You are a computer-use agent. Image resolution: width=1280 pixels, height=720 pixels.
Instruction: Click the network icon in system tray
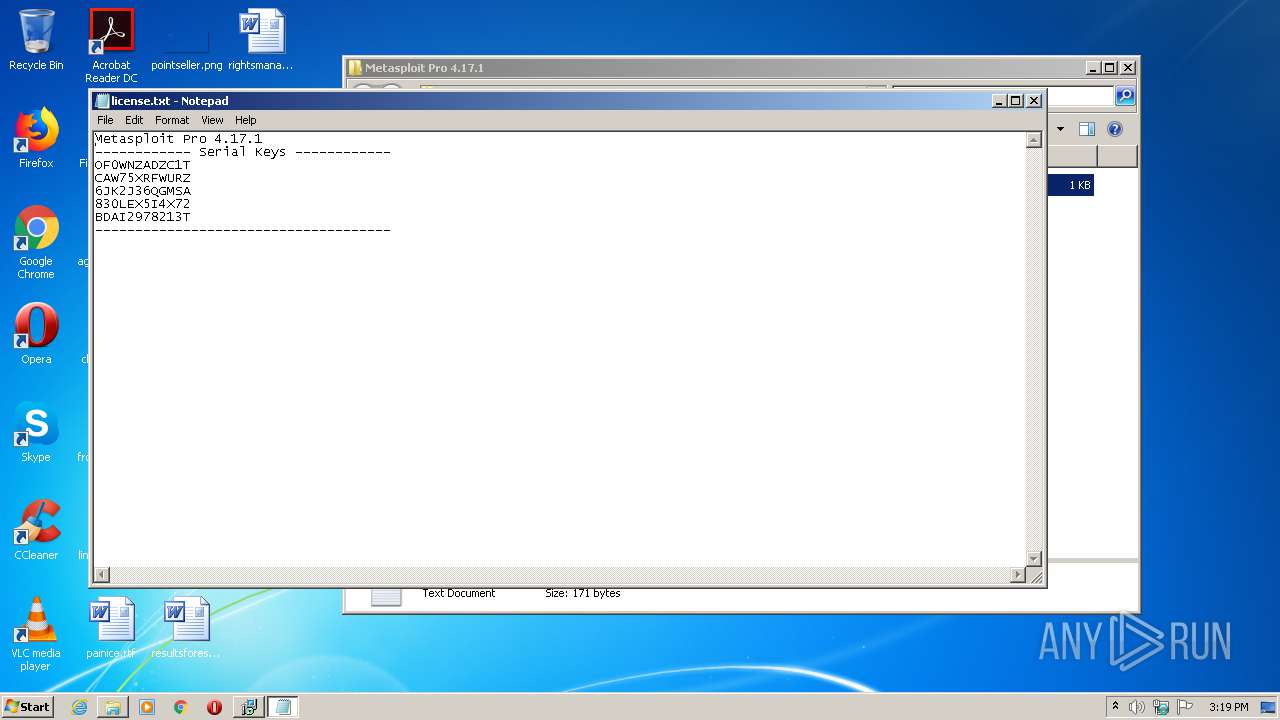(x=1161, y=707)
